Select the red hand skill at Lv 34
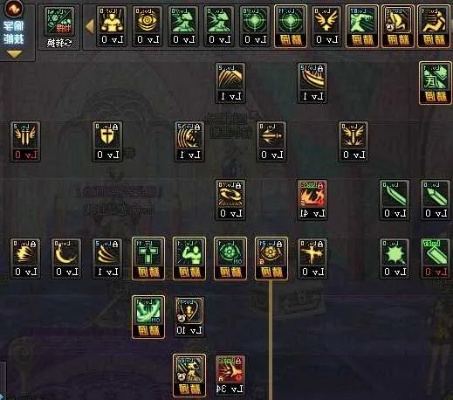Viewport: 453px width, 400px height. 230,375
